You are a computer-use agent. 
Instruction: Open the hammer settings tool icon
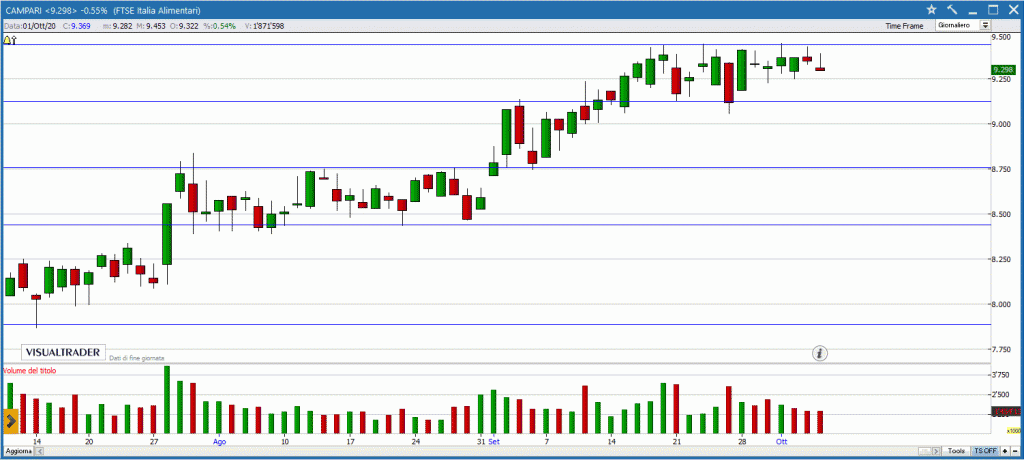pos(952,9)
